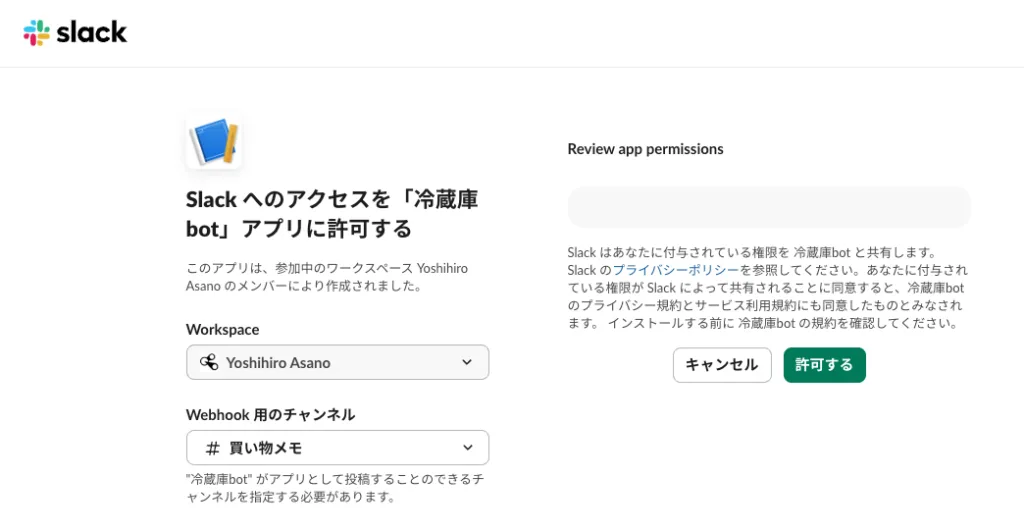Click the hash icon before 買い物メモ

point(213,448)
